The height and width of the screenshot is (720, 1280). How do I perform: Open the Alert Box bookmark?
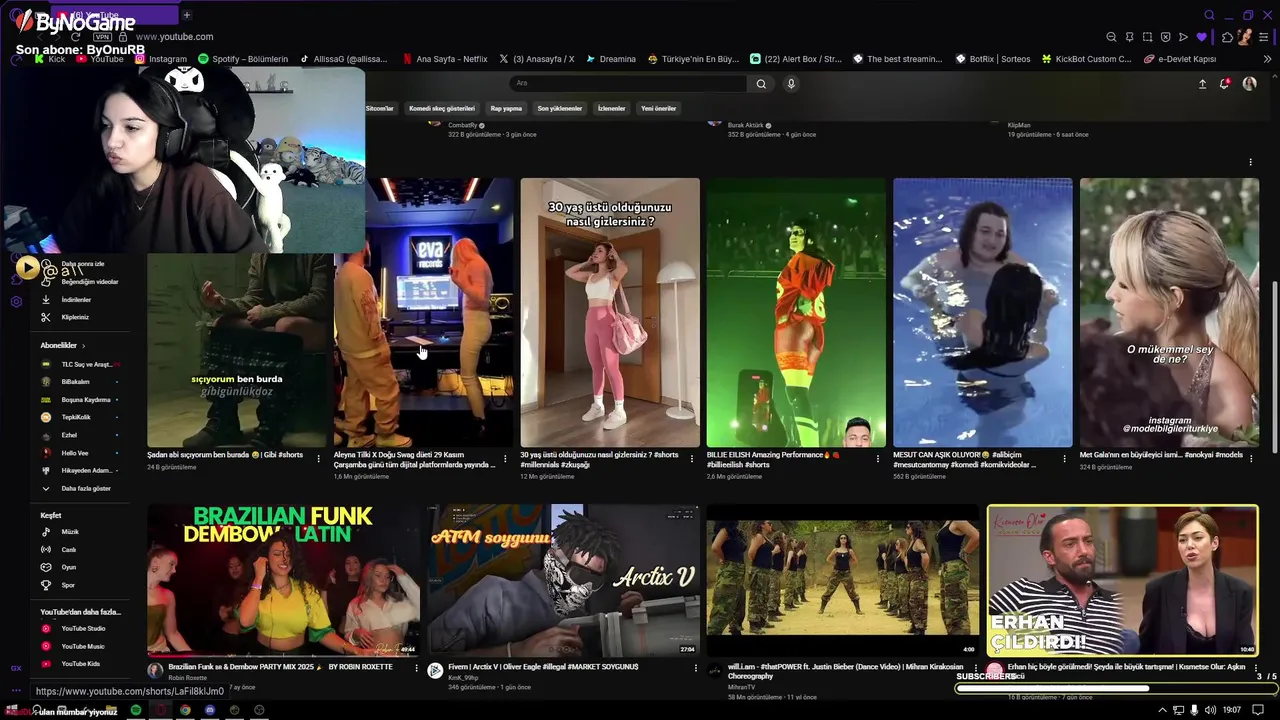(x=796, y=59)
